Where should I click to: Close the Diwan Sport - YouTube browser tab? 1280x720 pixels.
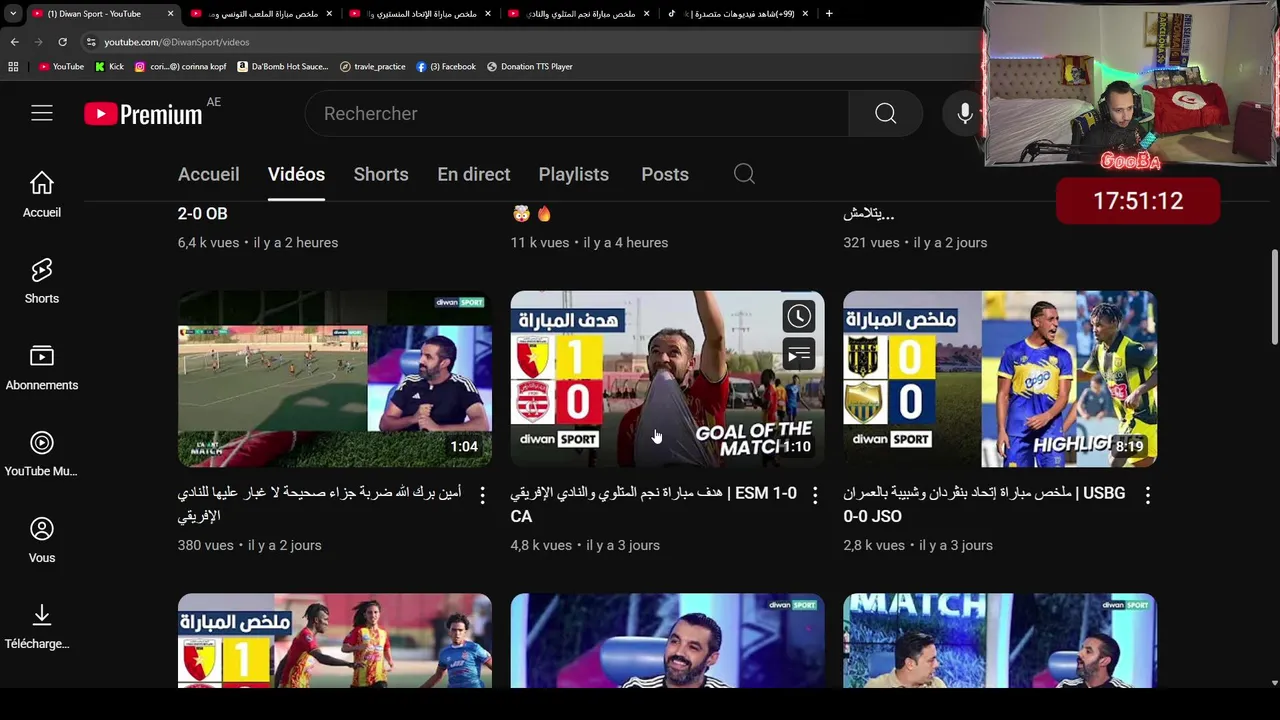click(x=170, y=14)
